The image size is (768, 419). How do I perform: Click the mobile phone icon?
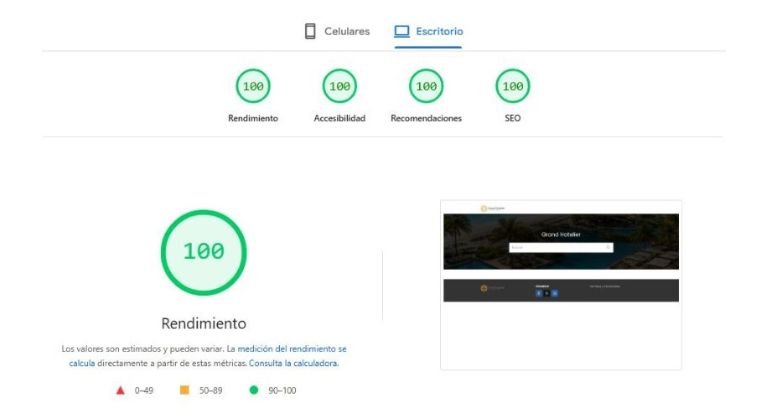coord(310,31)
